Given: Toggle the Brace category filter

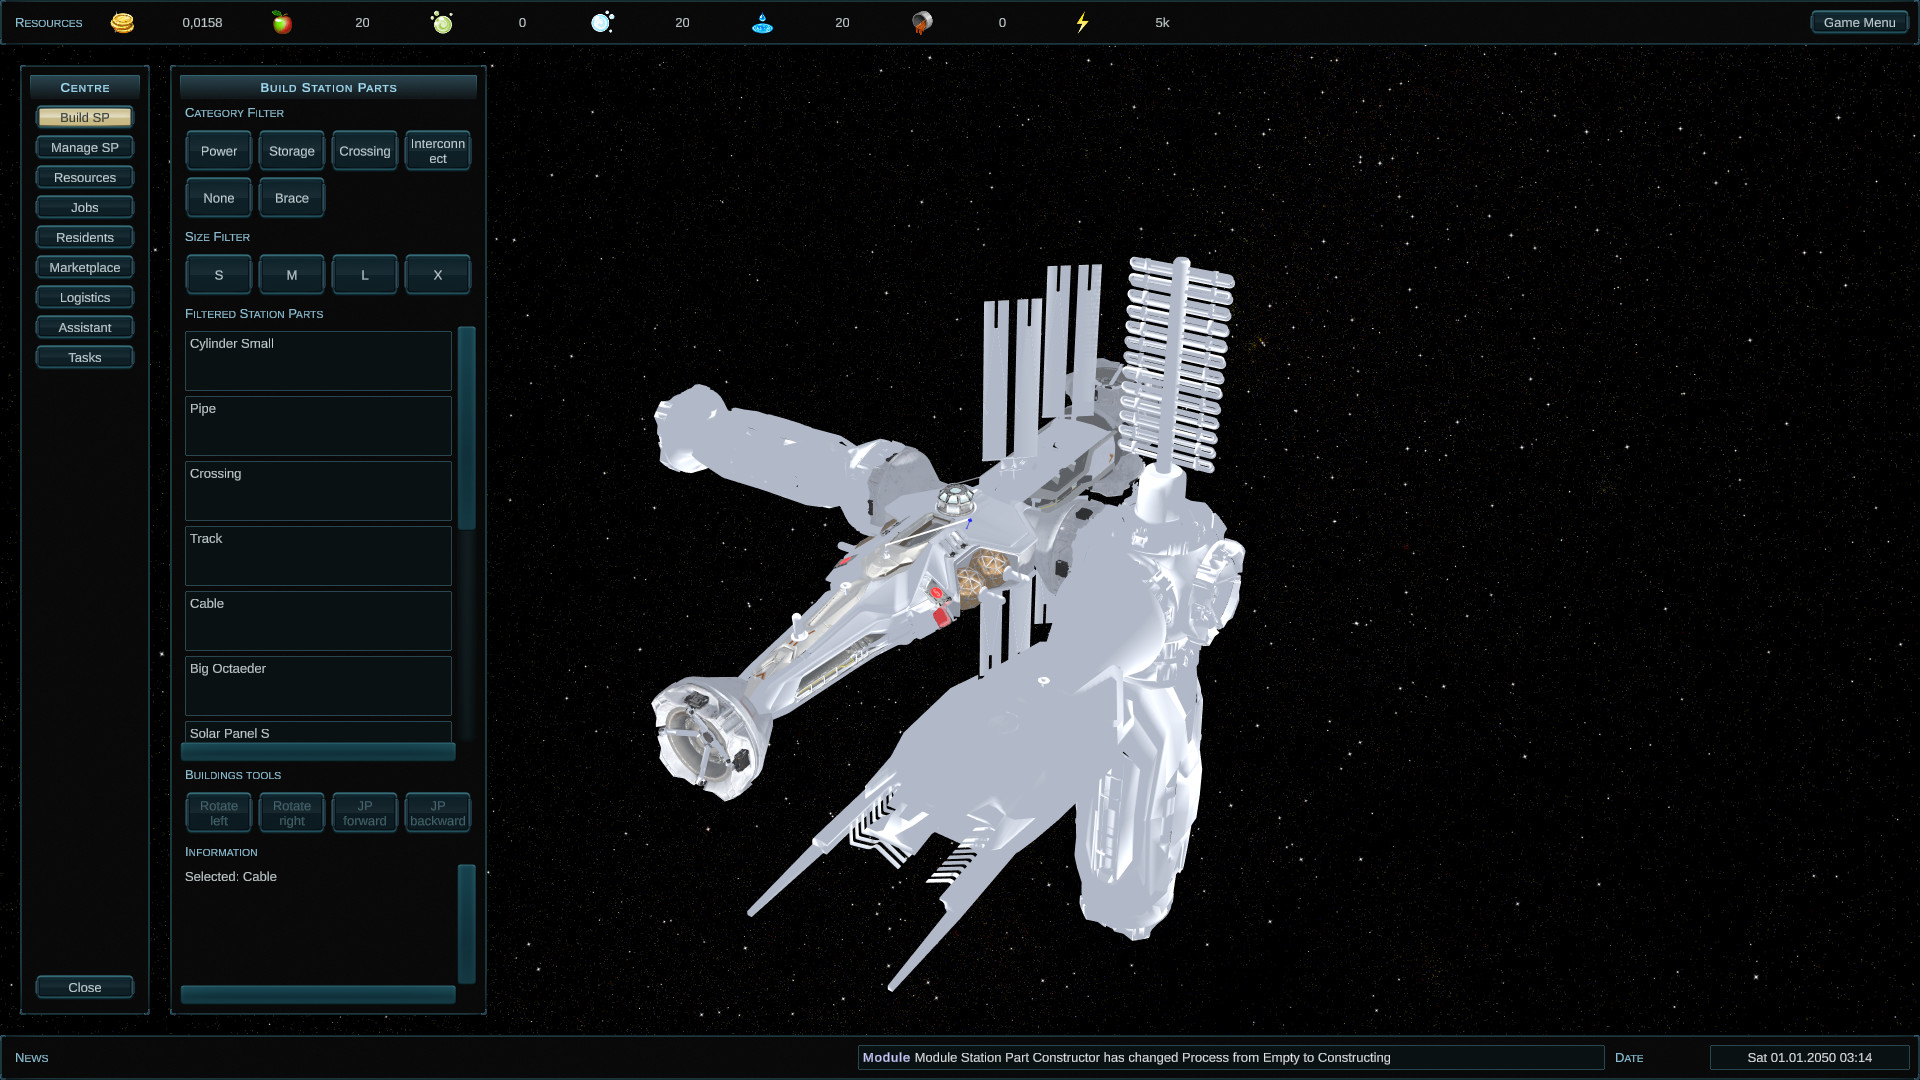Looking at the screenshot, I should point(291,198).
